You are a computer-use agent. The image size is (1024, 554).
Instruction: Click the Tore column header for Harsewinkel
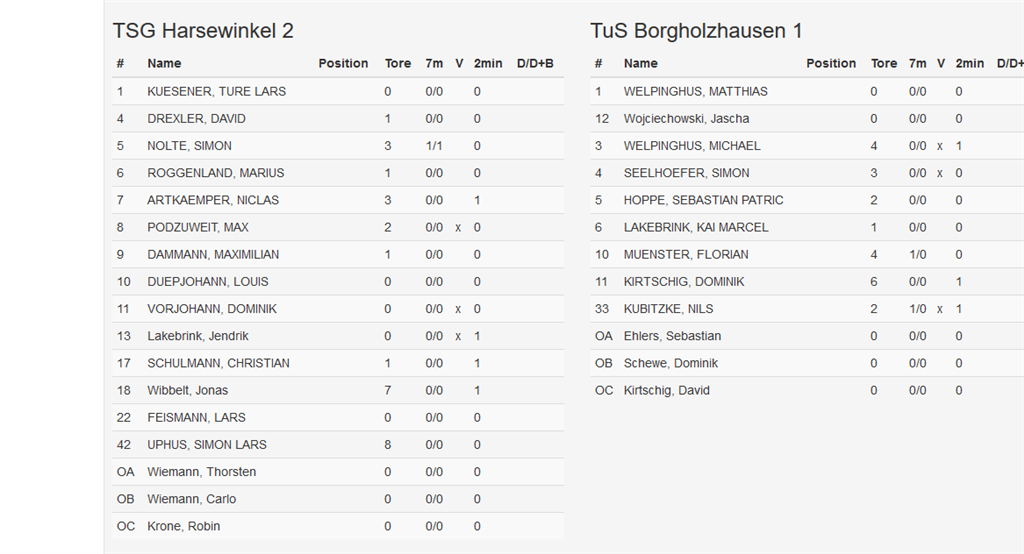click(x=398, y=63)
